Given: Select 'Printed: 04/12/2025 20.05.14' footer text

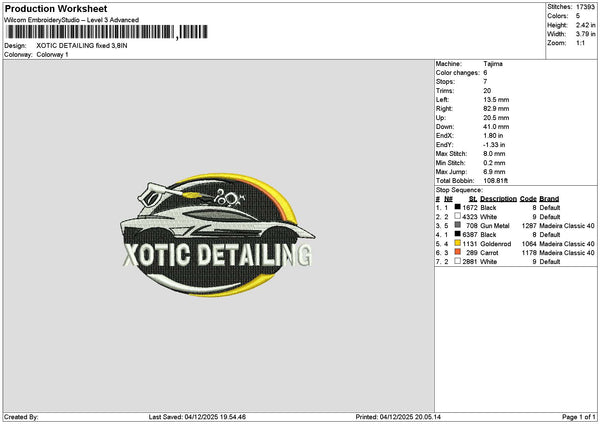Looking at the screenshot, I should (398, 417).
